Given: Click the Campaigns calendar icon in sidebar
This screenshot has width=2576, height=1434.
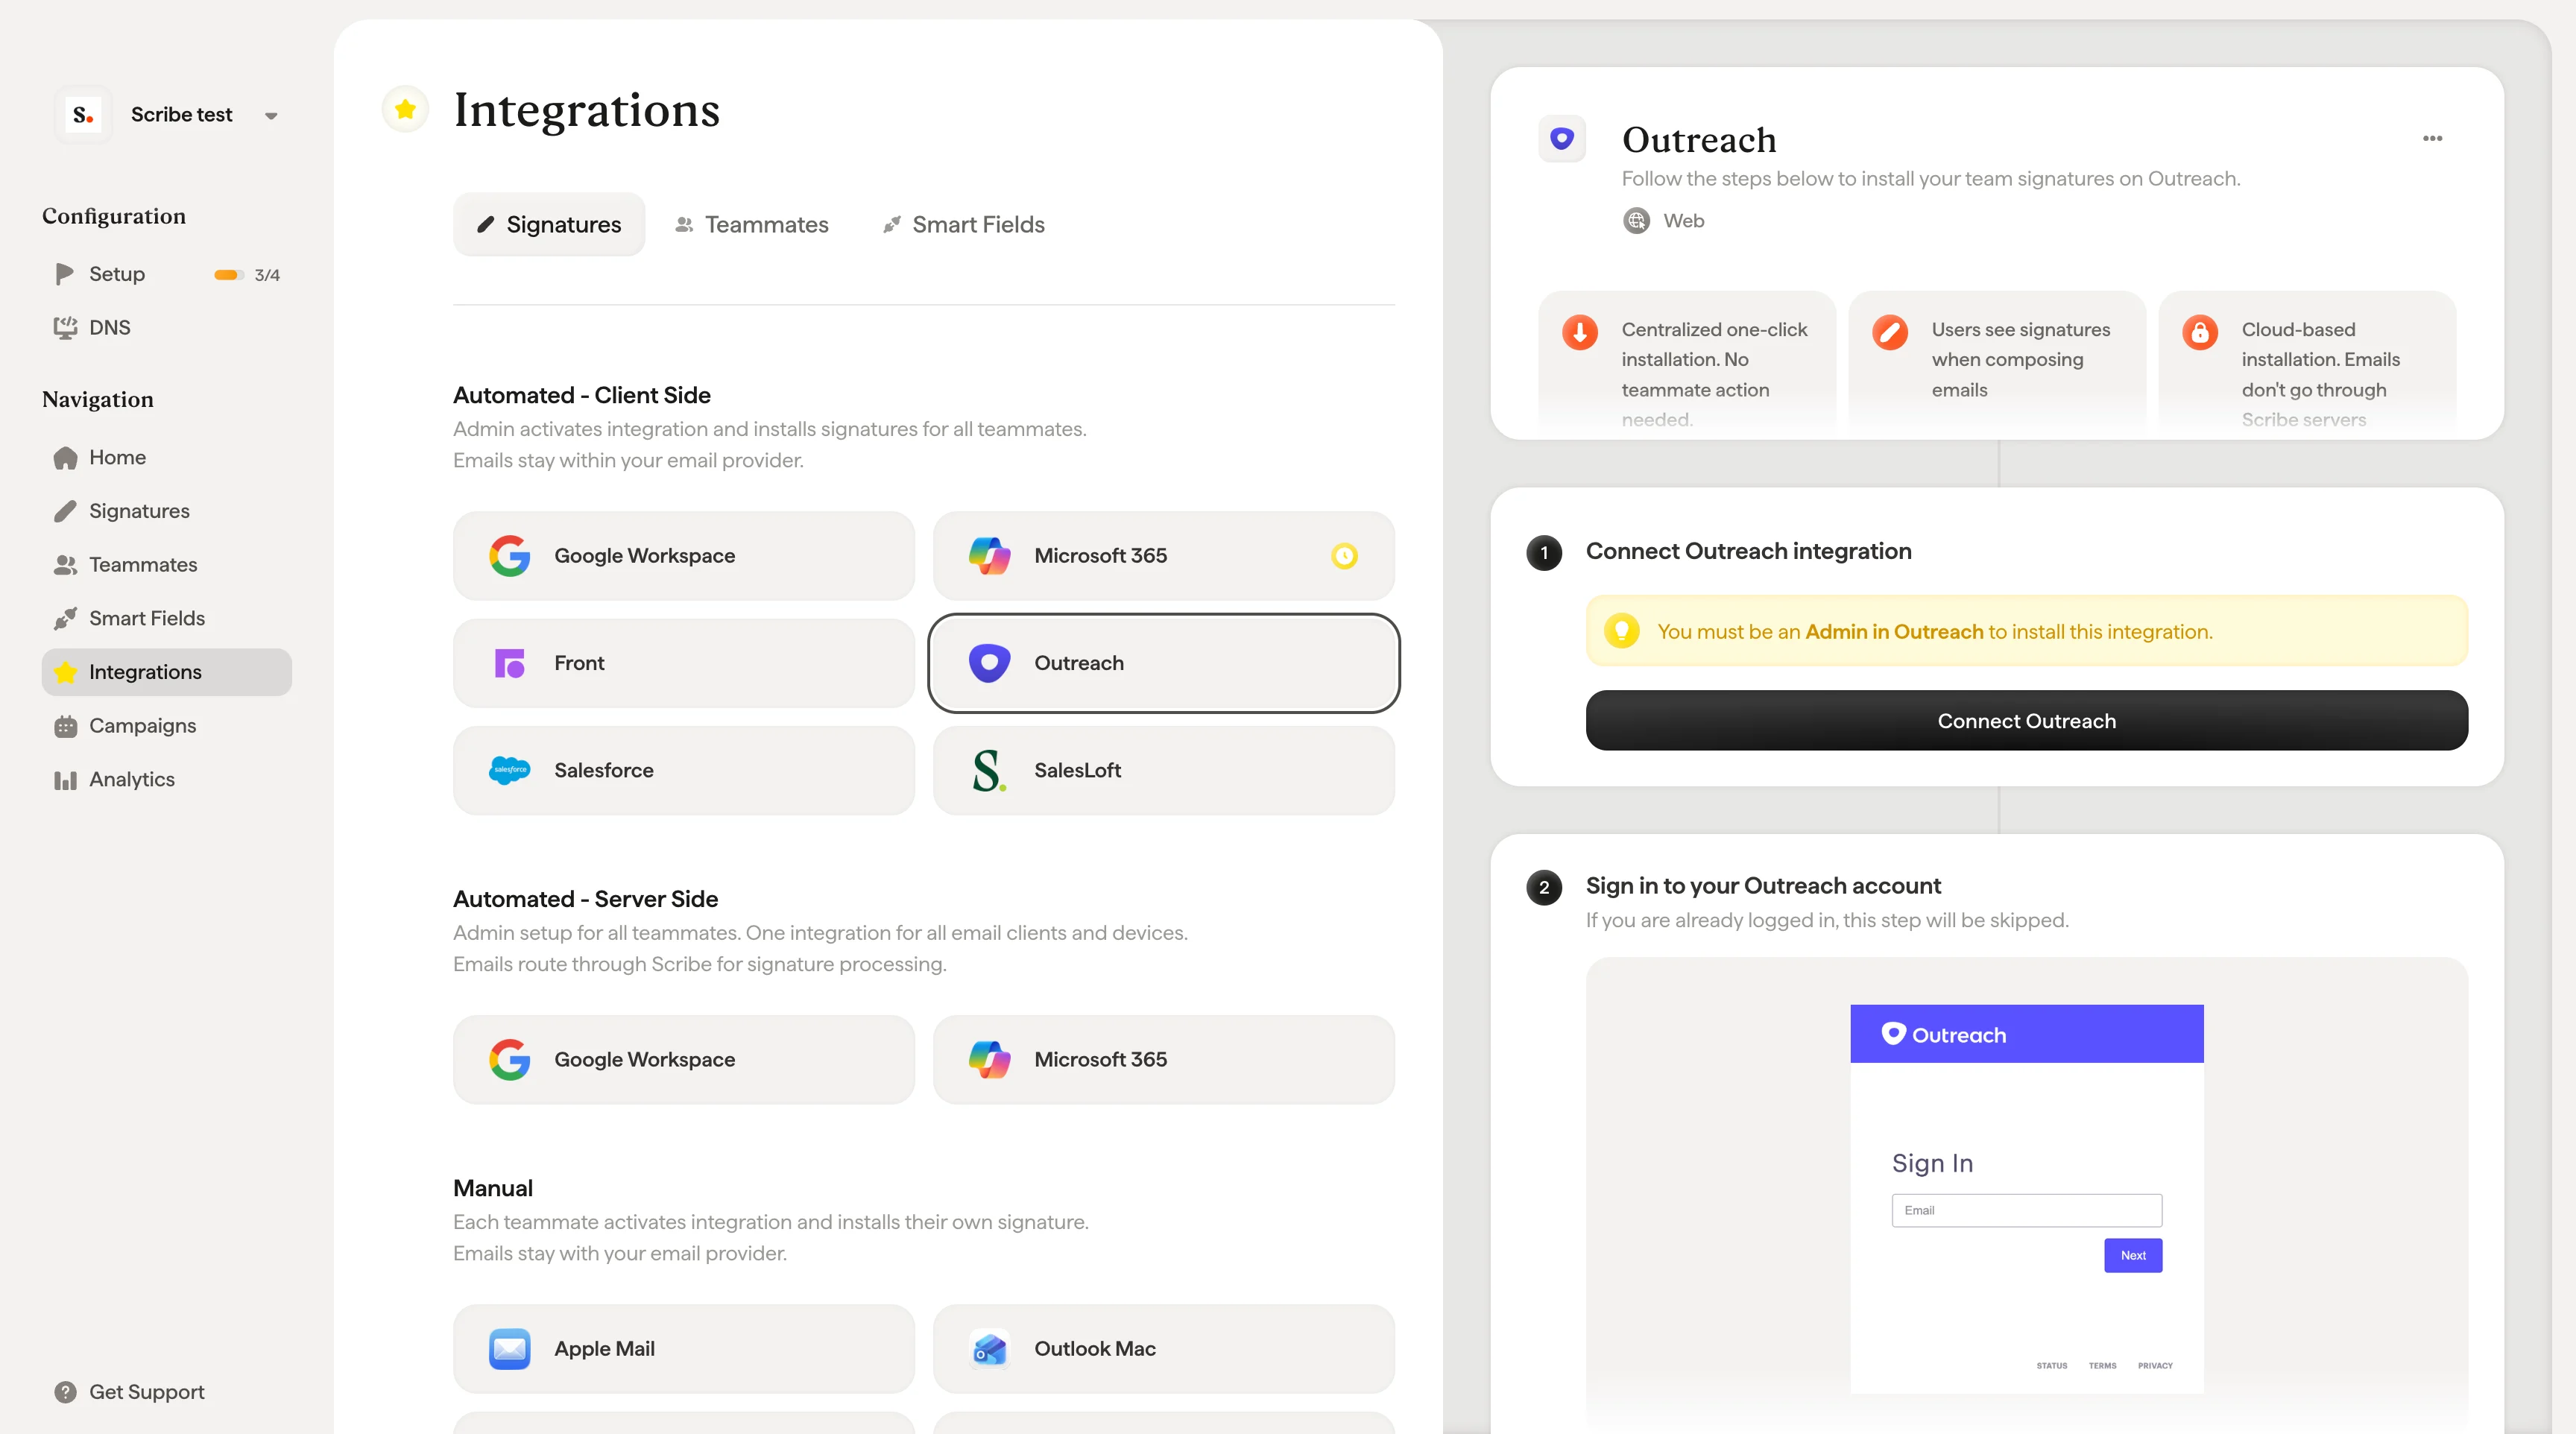Looking at the screenshot, I should [65, 726].
